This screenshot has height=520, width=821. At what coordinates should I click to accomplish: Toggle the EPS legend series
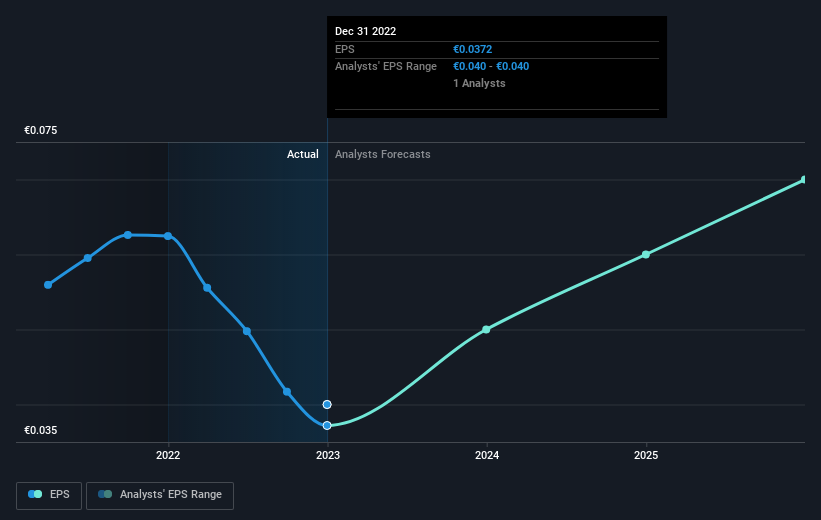pos(49,495)
